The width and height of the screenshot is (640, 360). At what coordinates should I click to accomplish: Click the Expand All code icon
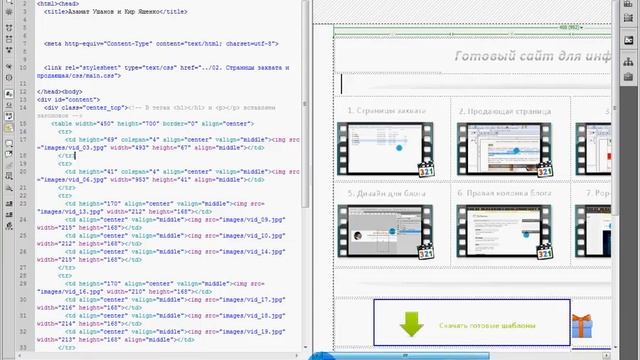[9, 50]
